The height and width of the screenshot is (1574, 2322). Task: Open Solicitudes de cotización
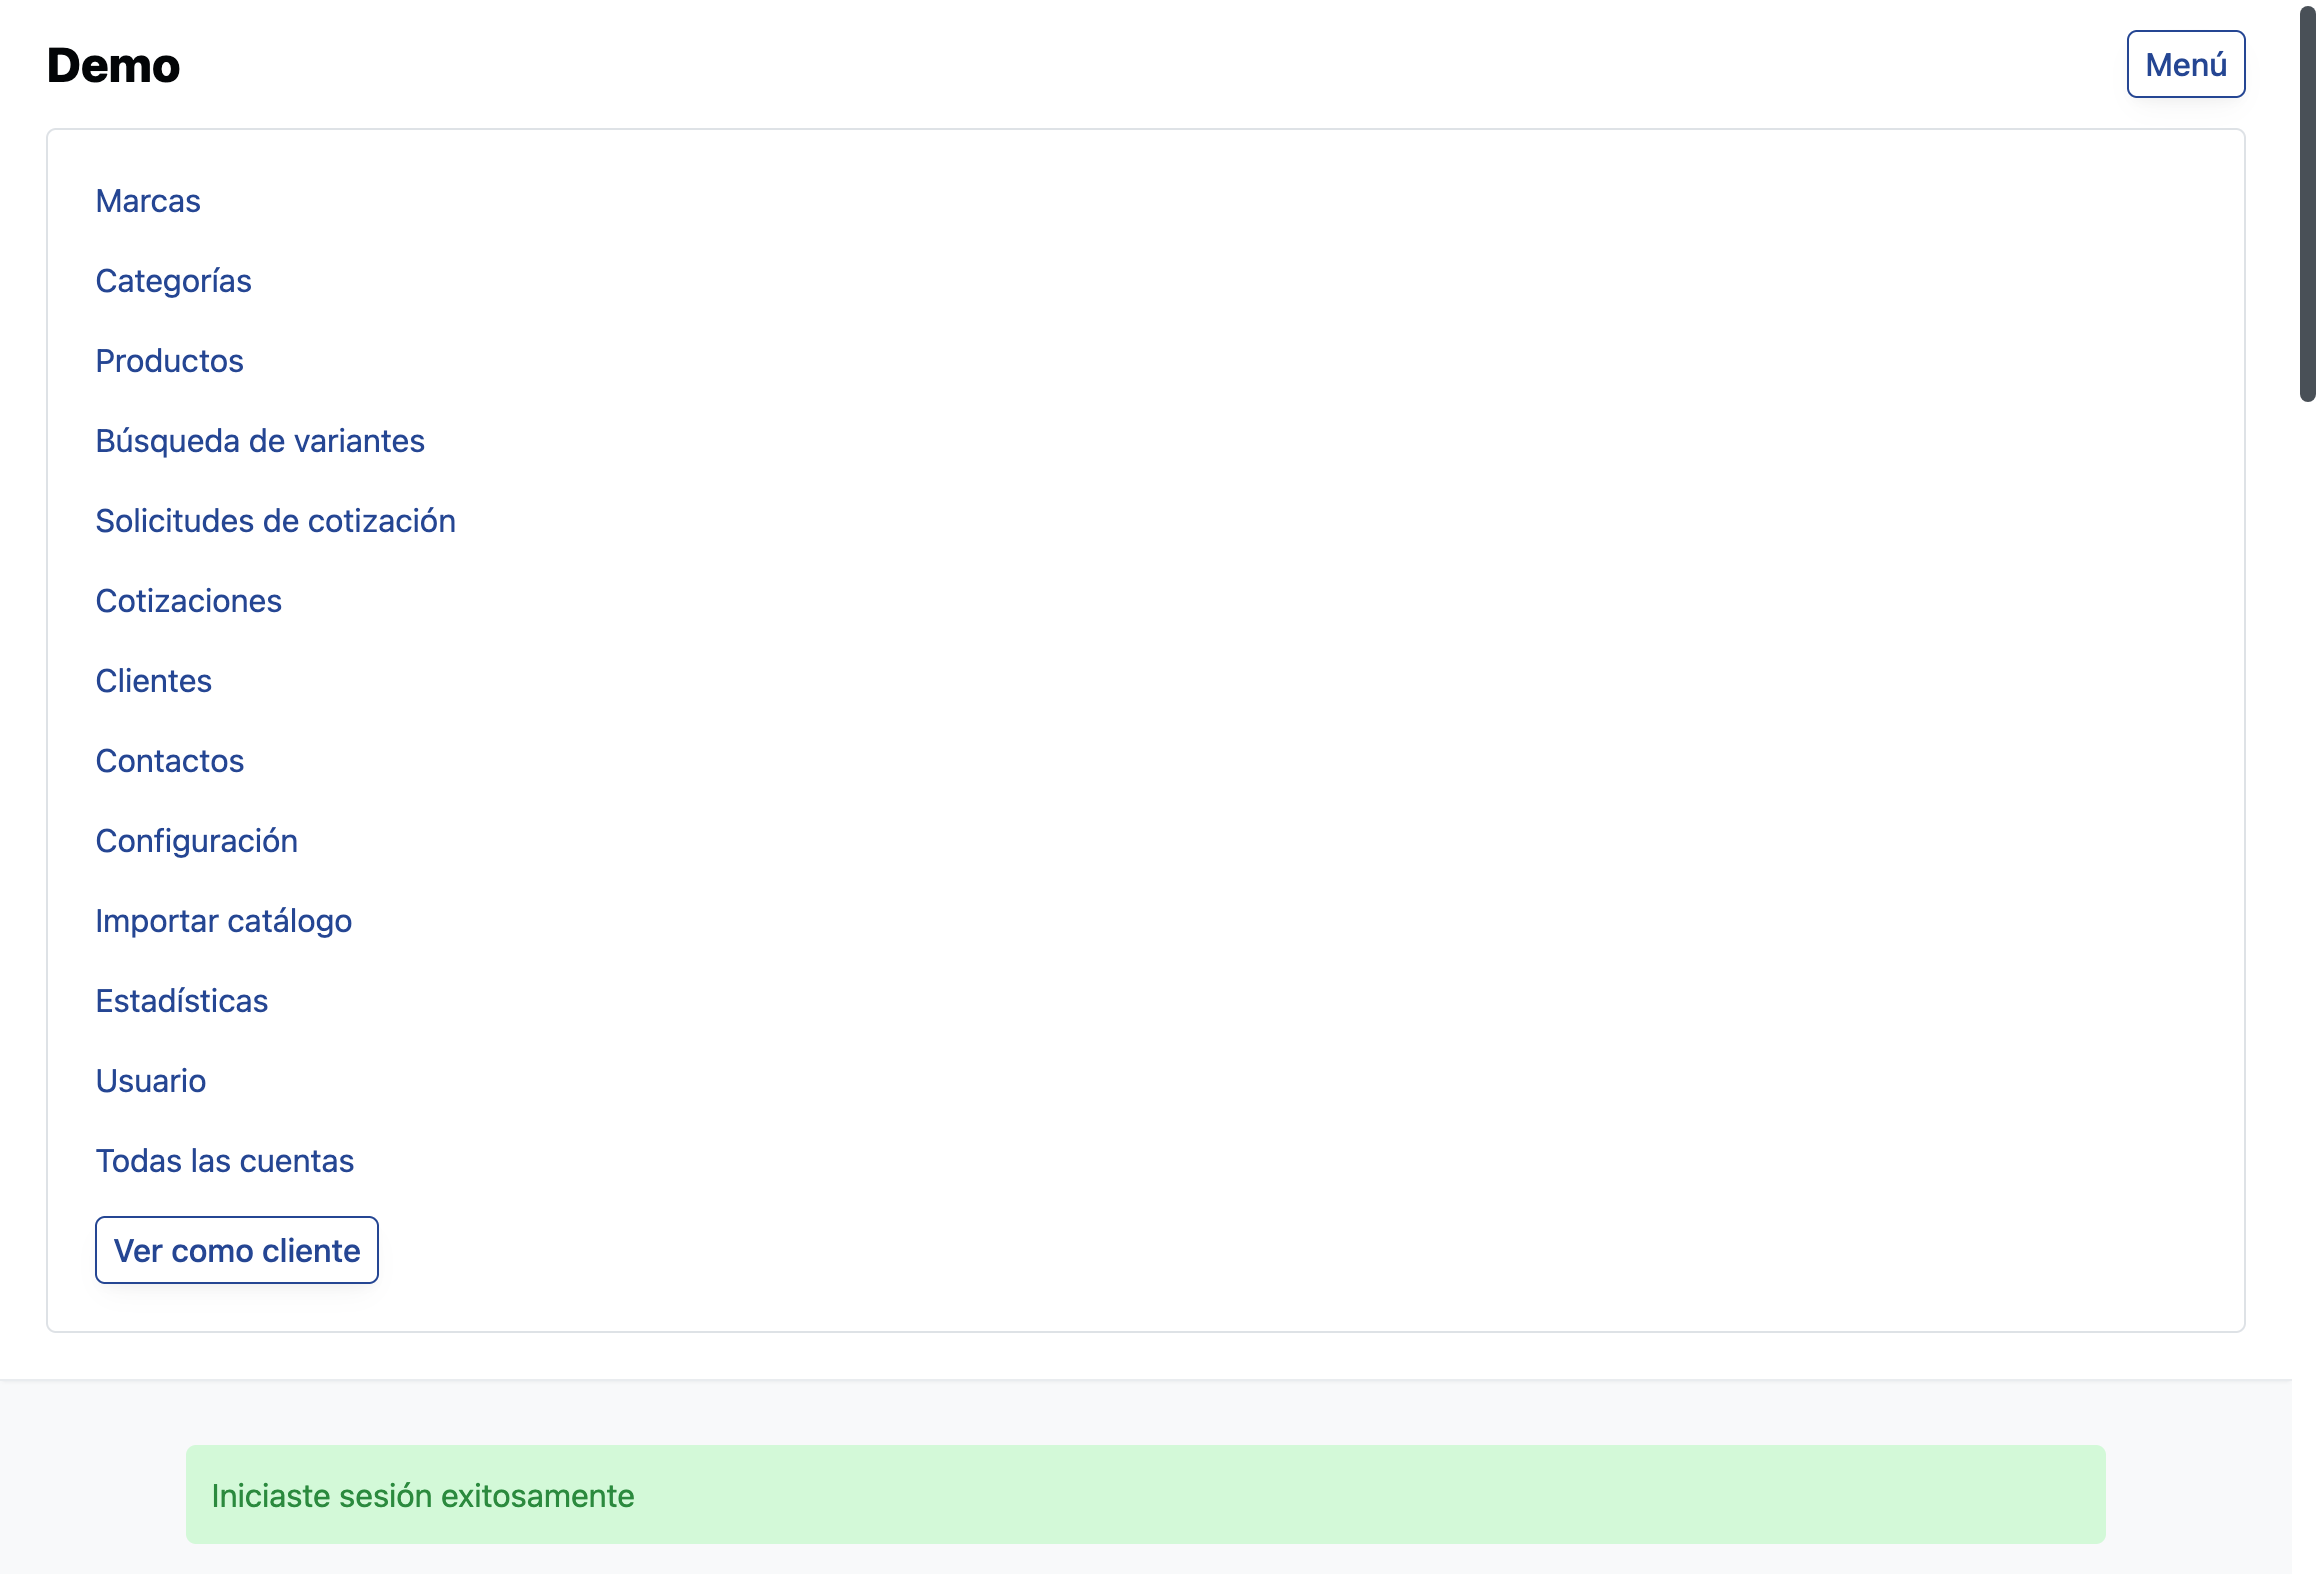275,521
